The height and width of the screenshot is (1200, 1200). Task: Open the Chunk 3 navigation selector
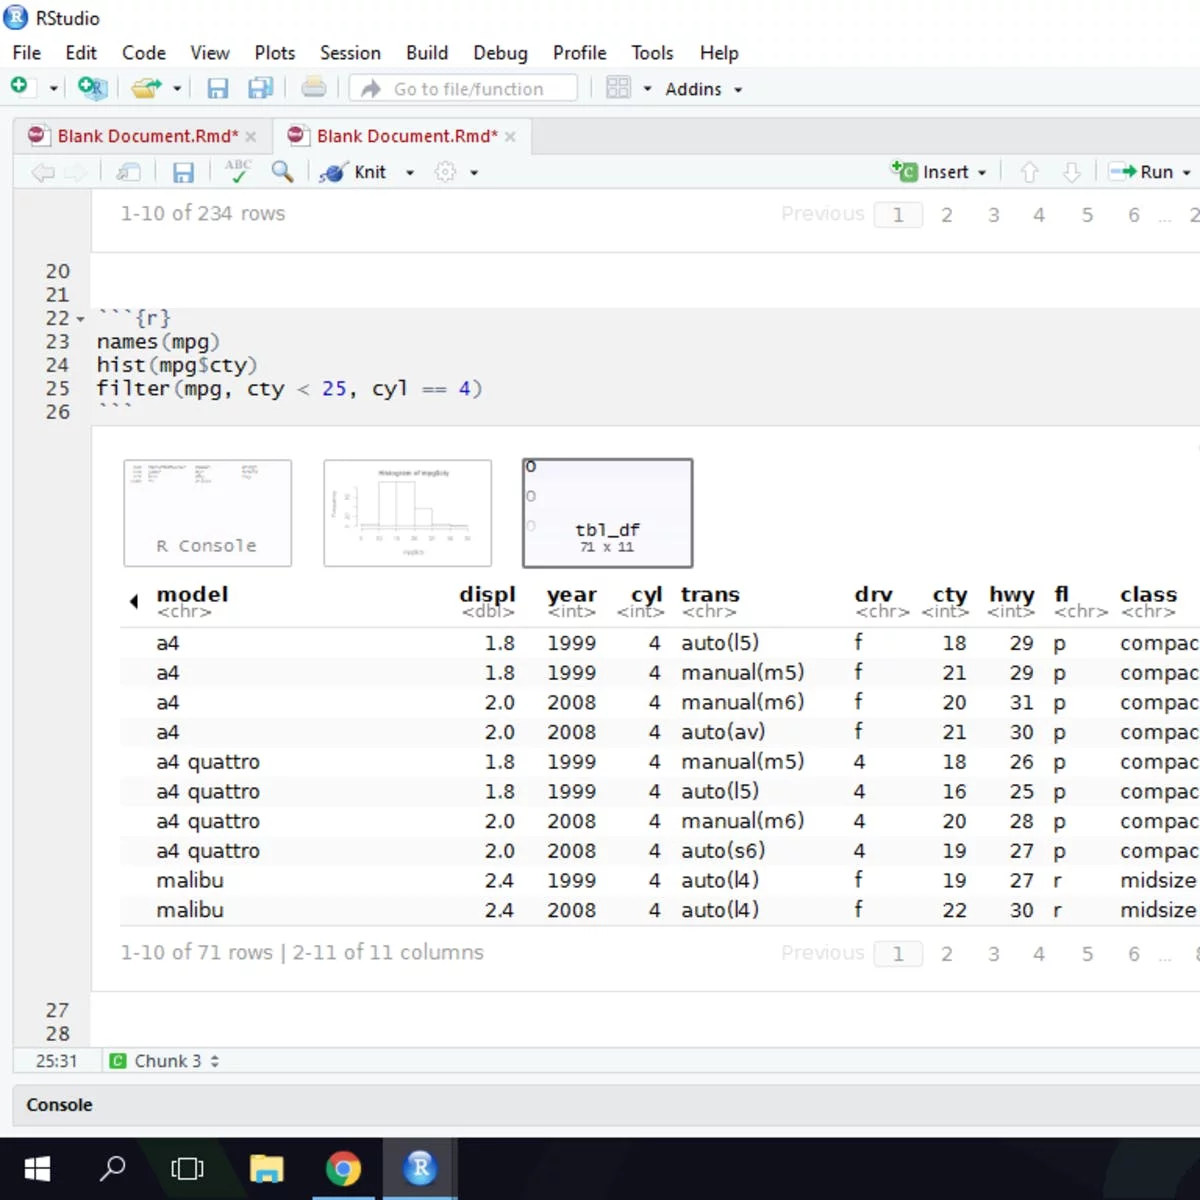coord(165,1061)
